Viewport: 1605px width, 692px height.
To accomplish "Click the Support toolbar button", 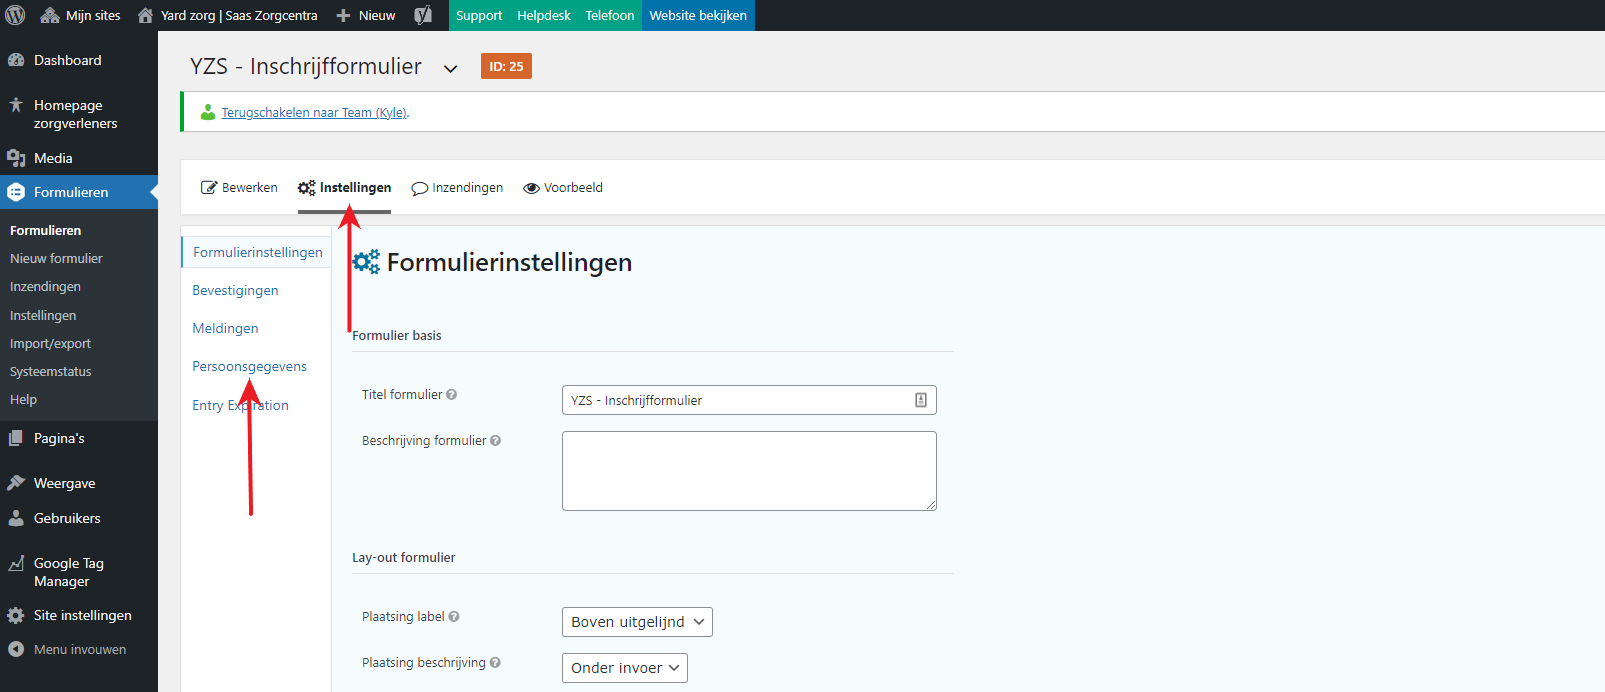I will (479, 15).
